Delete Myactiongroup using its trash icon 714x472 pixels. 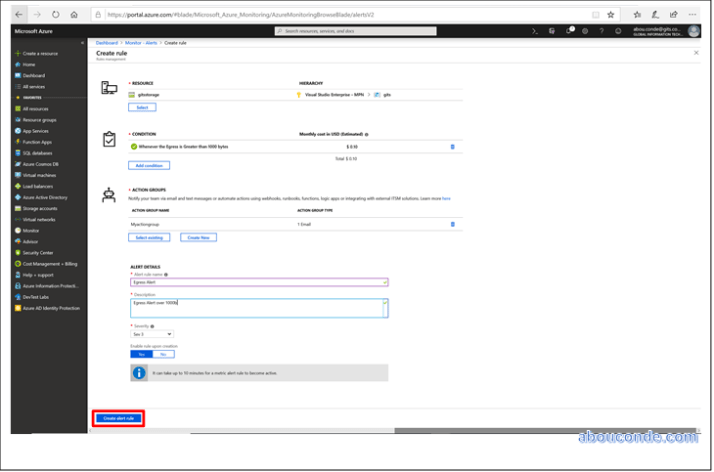(452, 224)
